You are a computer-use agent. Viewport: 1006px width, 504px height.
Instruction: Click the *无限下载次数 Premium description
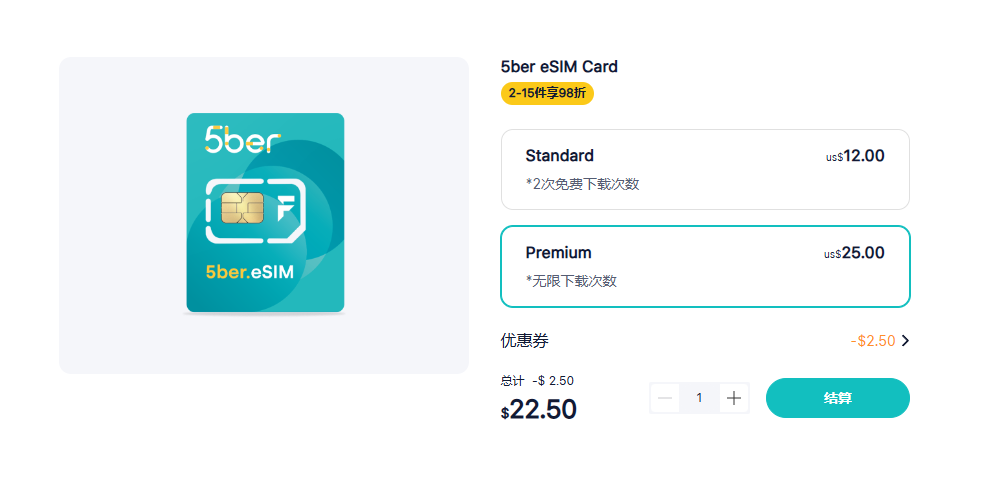tap(571, 281)
